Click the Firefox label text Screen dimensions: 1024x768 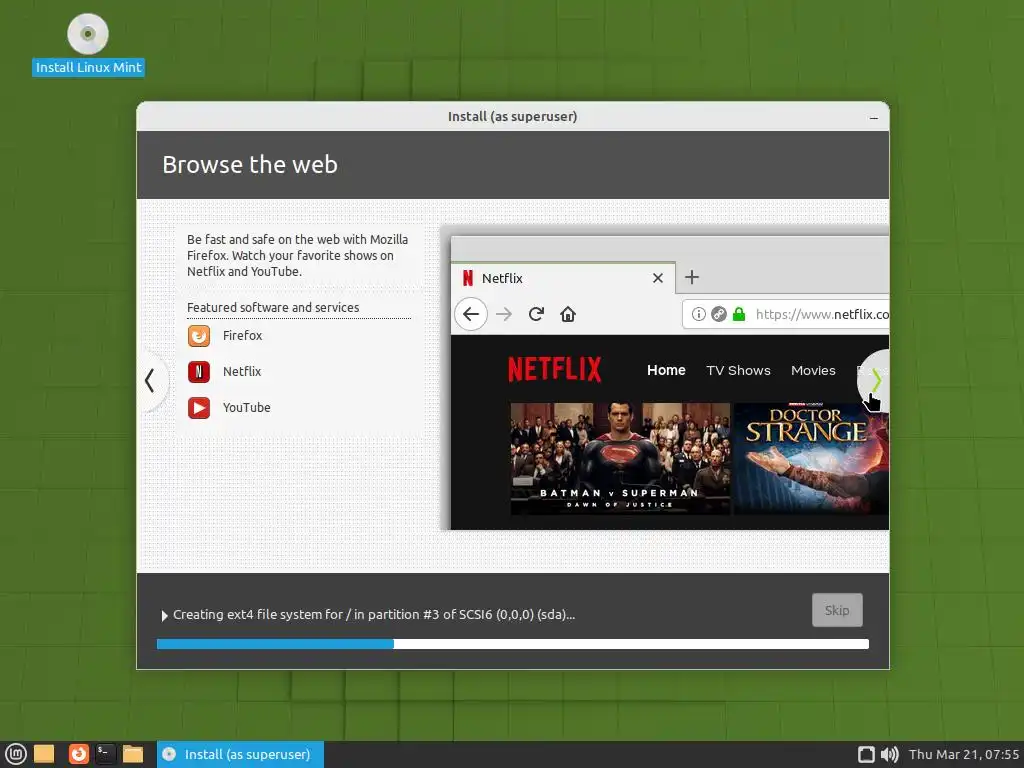(242, 336)
